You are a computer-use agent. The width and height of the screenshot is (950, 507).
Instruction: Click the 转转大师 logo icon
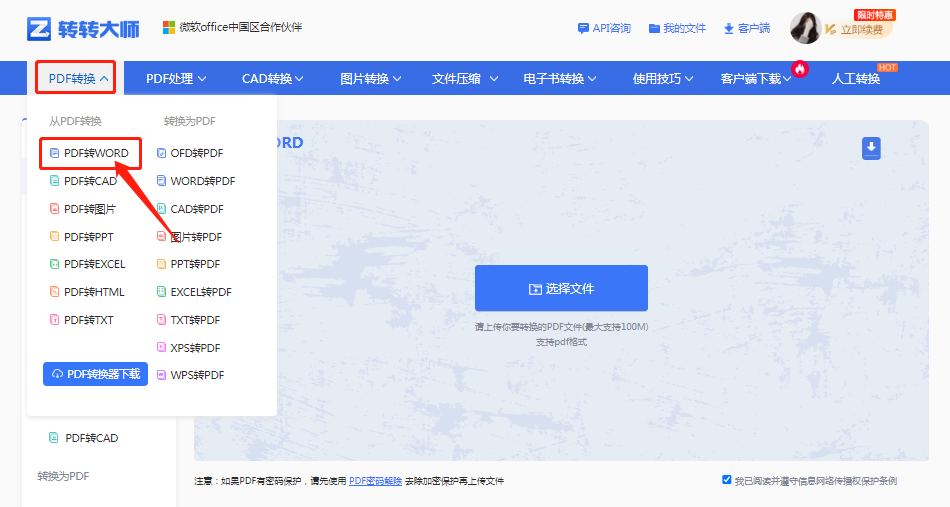point(40,28)
